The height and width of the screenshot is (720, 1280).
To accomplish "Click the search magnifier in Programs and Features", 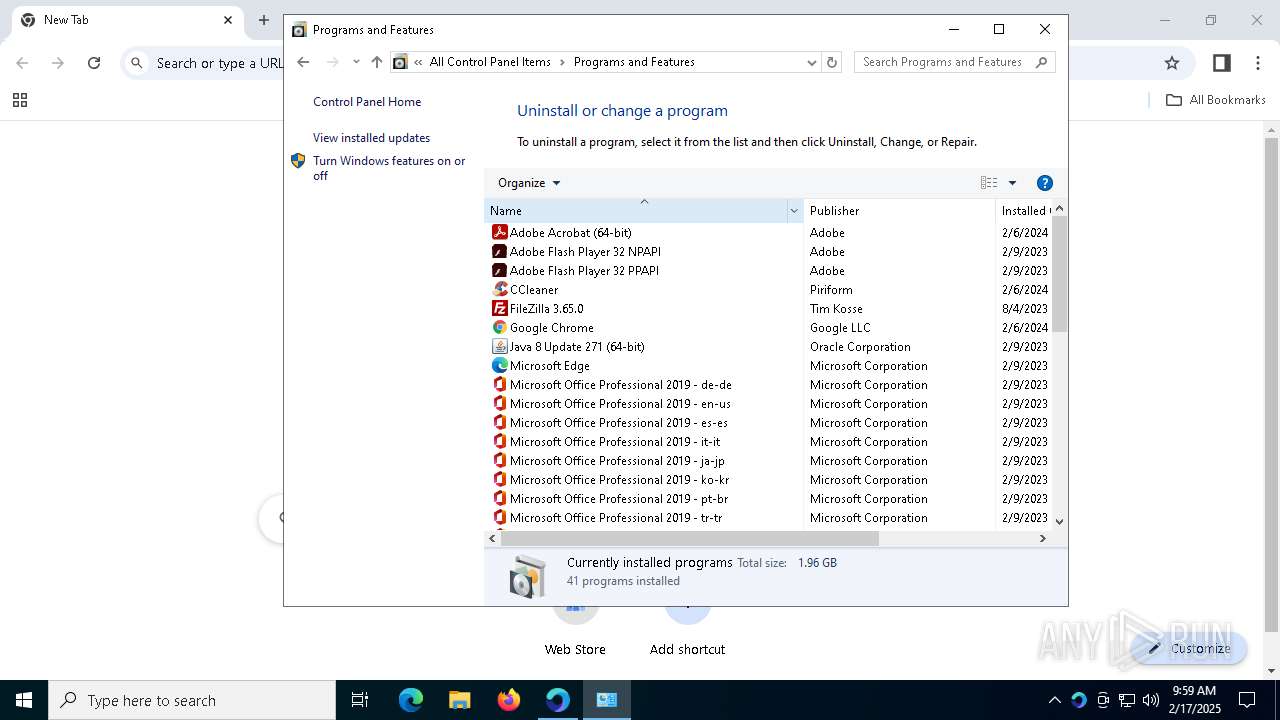I will point(1041,62).
